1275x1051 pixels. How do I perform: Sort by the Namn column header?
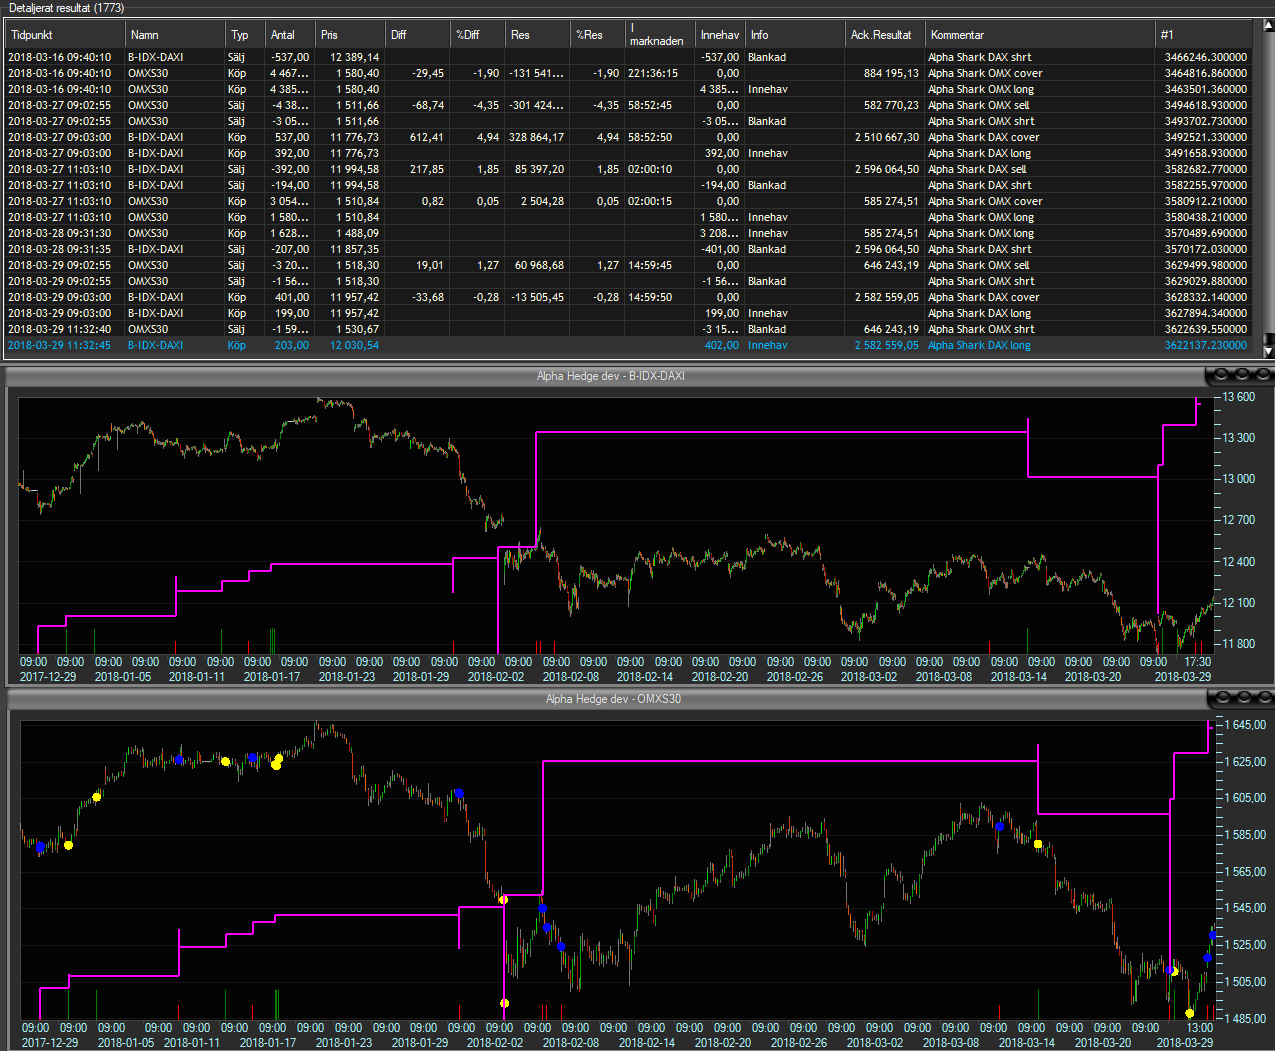(175, 35)
